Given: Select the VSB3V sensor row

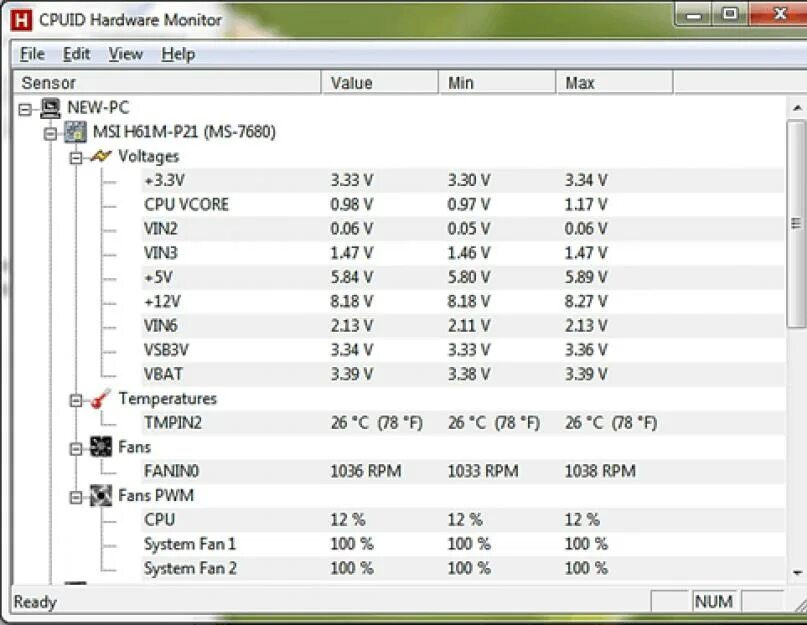Looking at the screenshot, I should (x=462, y=350).
